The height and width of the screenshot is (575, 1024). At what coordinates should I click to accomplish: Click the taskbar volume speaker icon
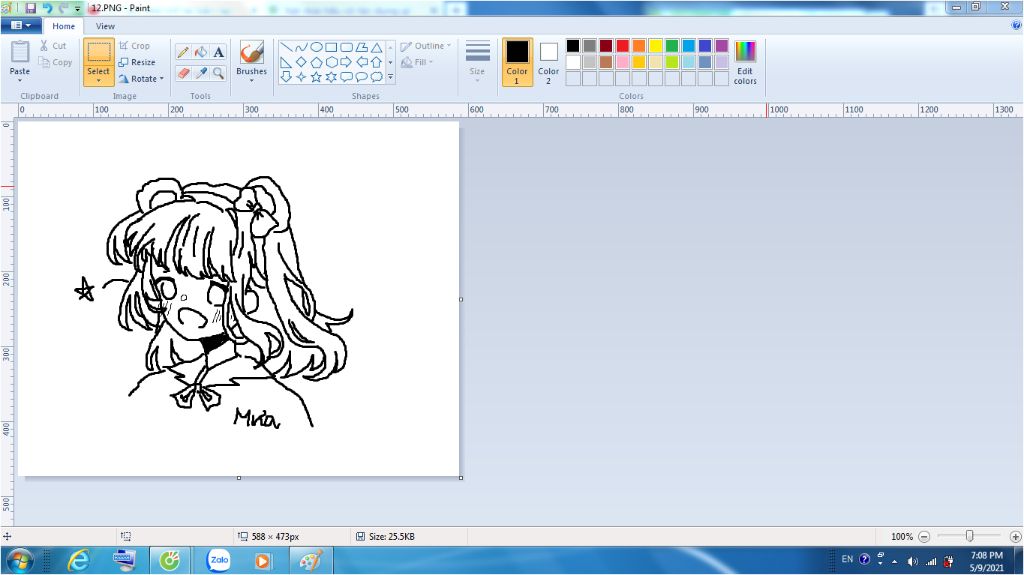(x=912, y=561)
